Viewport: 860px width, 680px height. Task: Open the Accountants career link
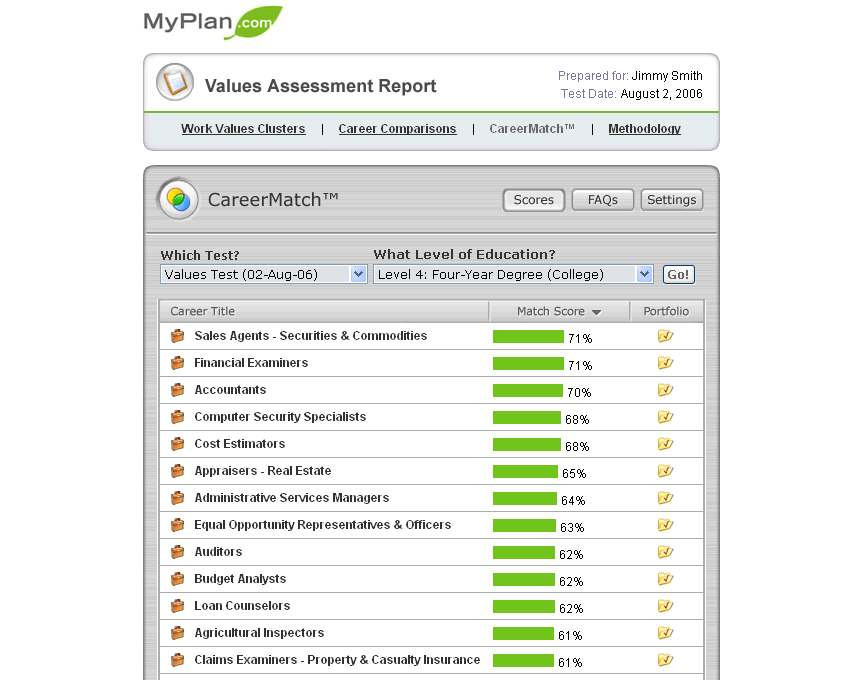point(230,390)
